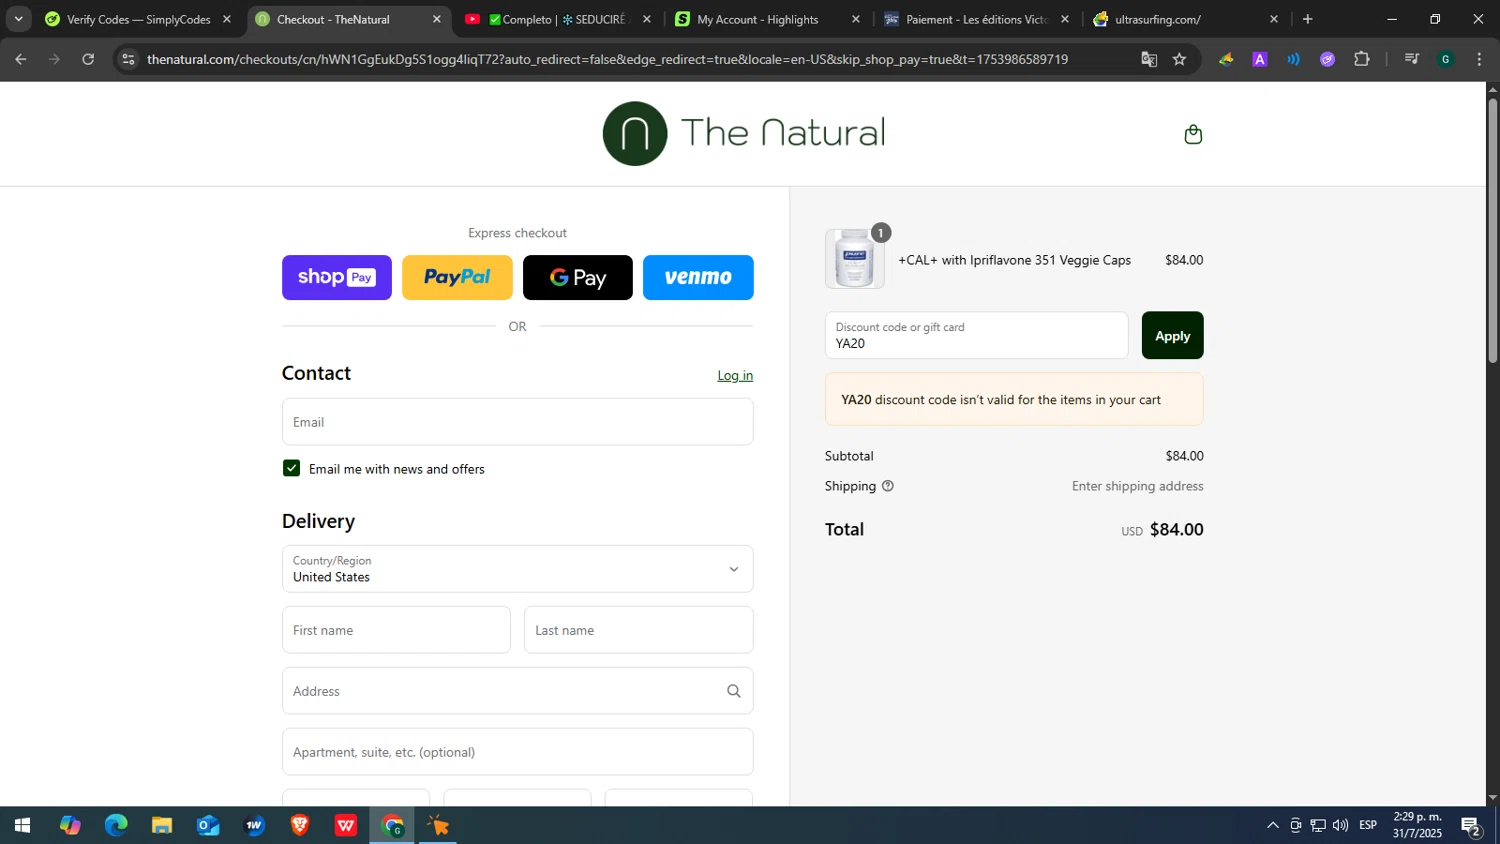
Task: Open the shopping cart bag icon
Action: point(1193,134)
